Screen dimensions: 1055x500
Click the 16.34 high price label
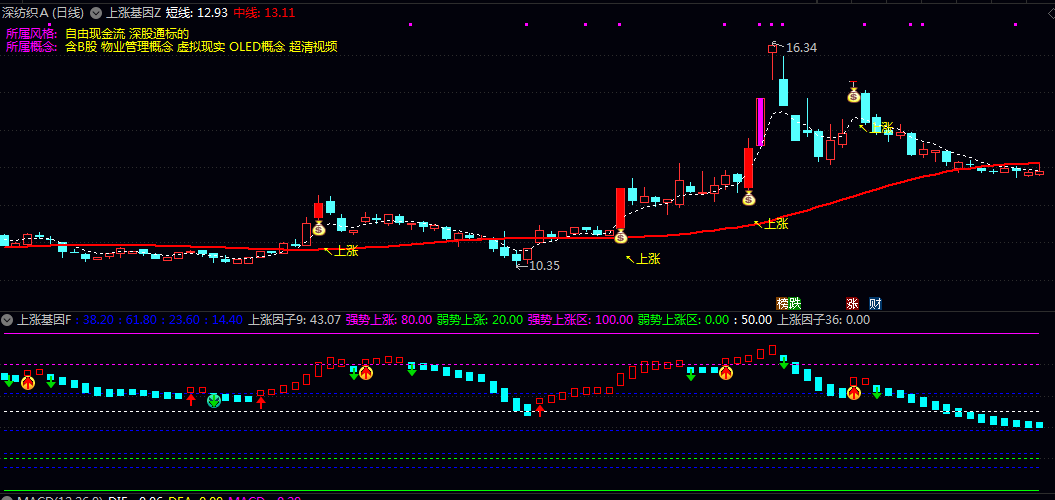(x=801, y=48)
